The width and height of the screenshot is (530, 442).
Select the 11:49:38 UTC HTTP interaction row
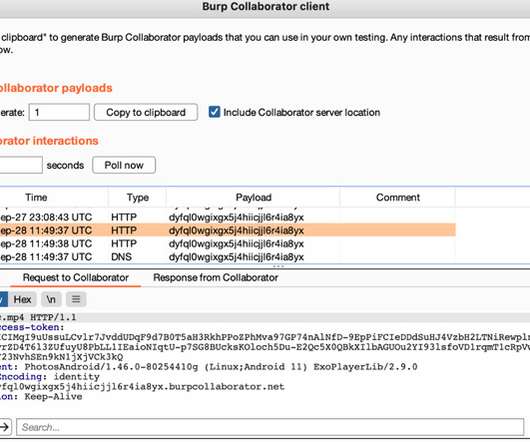228,244
